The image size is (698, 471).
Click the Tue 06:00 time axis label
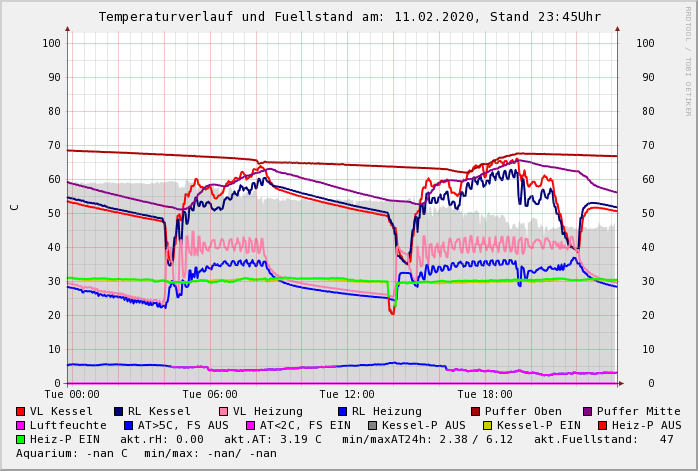click(x=209, y=394)
